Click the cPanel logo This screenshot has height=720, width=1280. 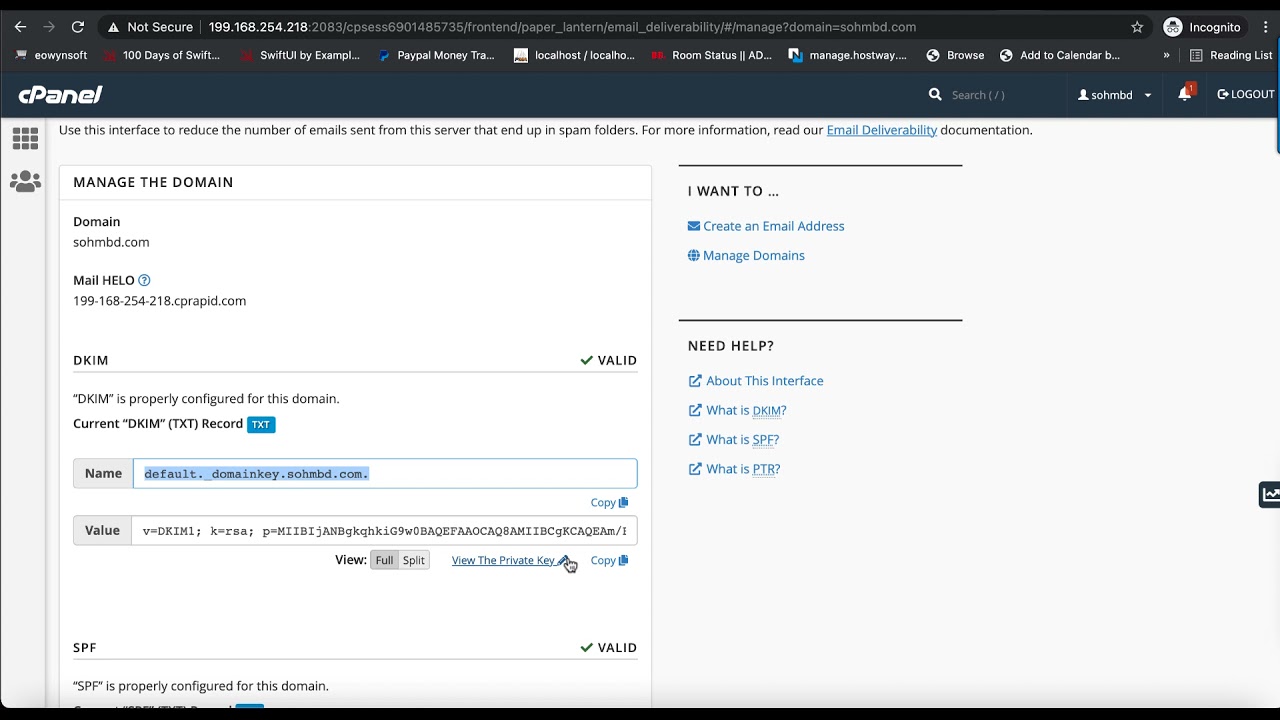tap(60, 95)
